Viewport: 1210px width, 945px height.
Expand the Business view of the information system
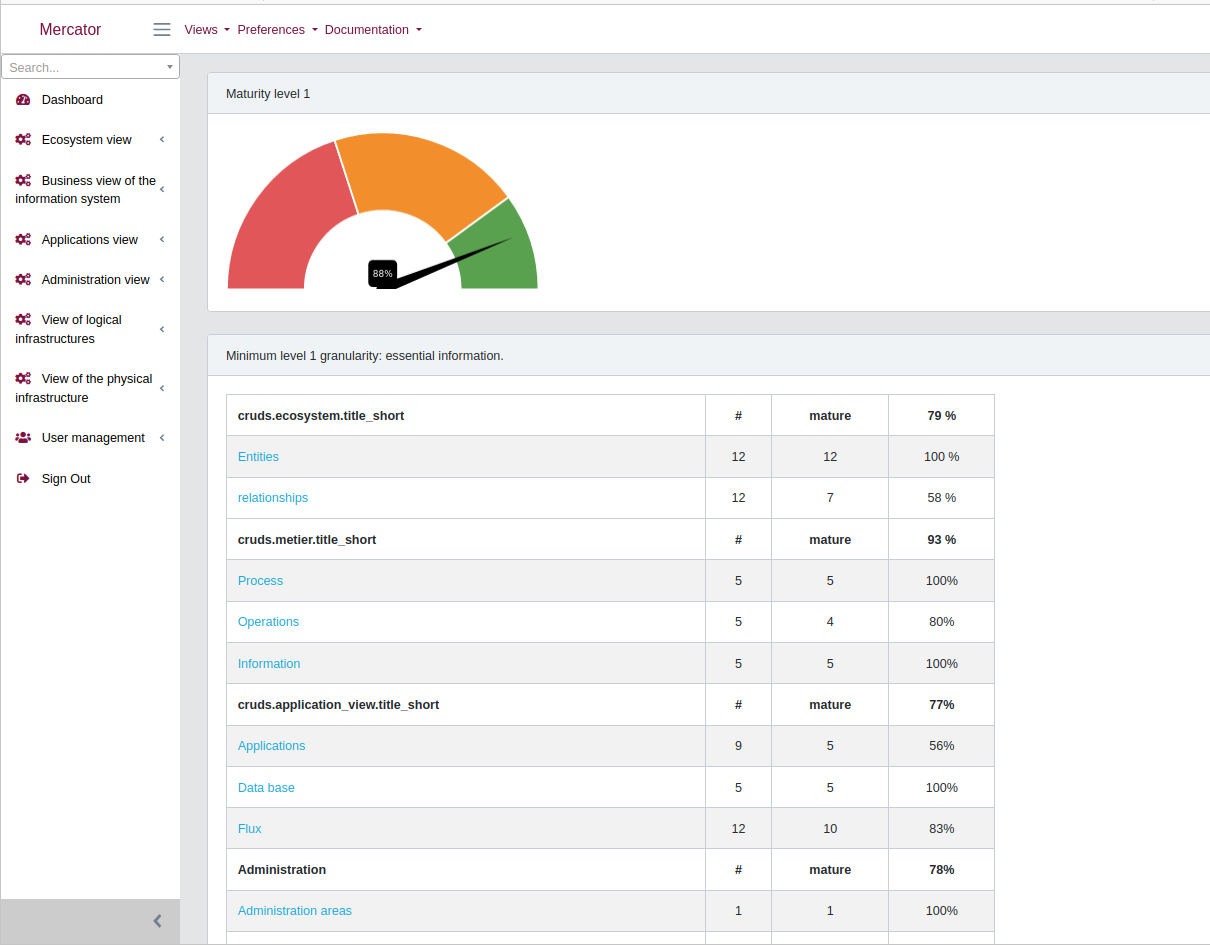[162, 189]
